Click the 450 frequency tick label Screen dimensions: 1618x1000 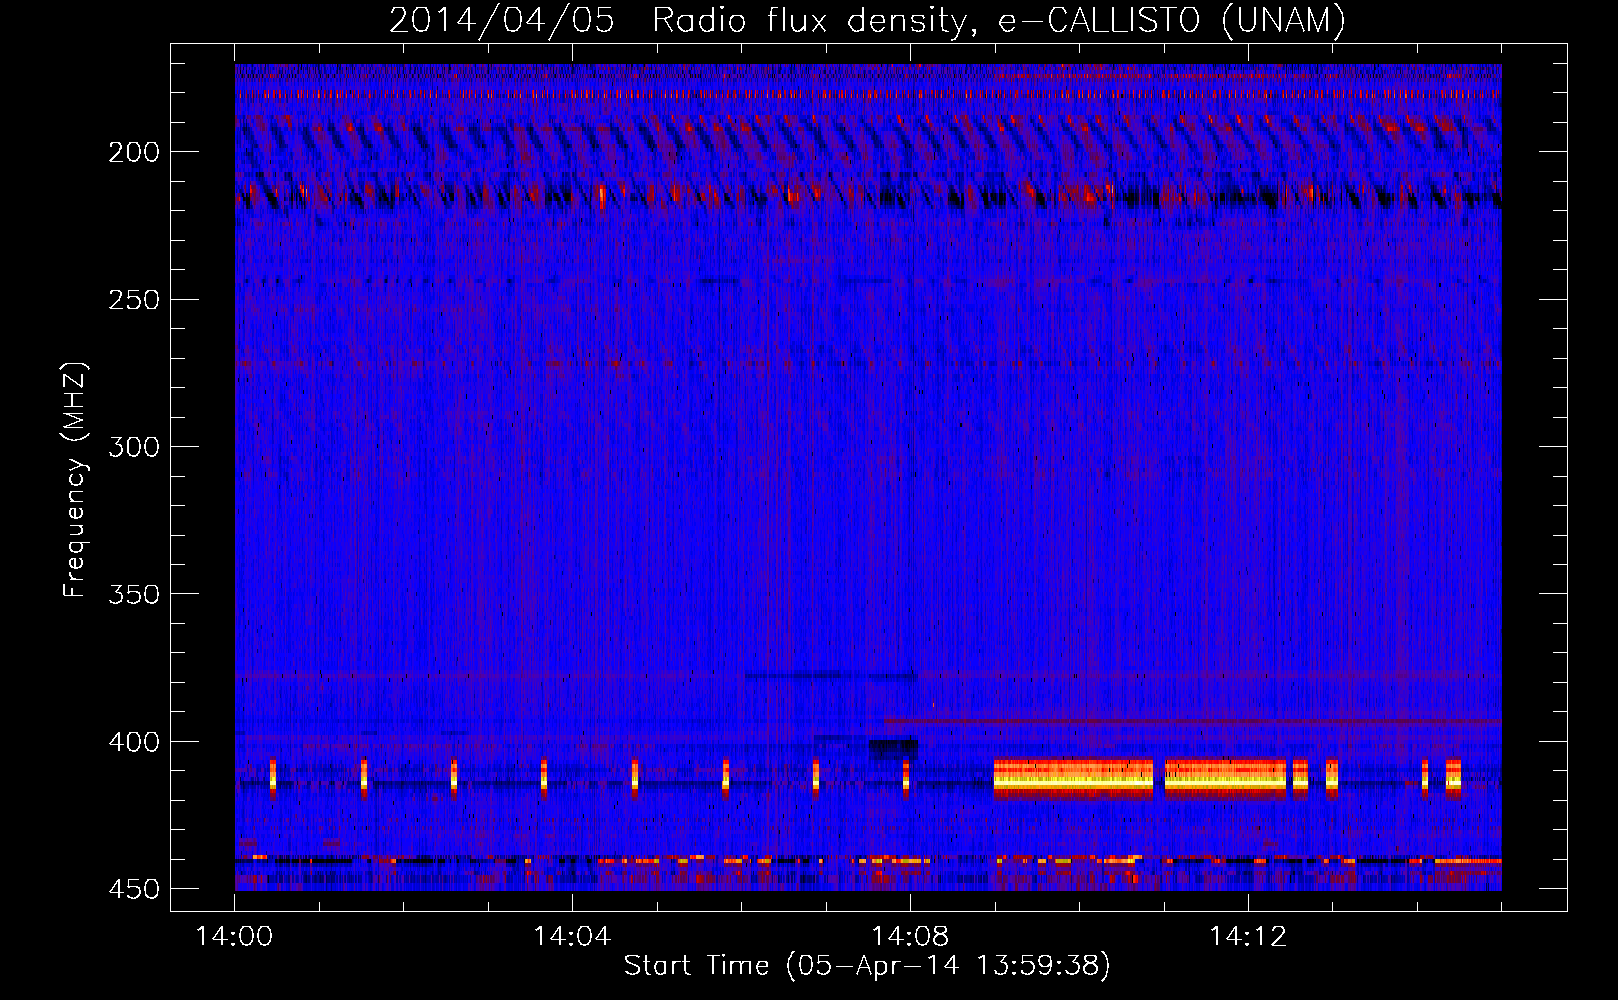point(134,890)
